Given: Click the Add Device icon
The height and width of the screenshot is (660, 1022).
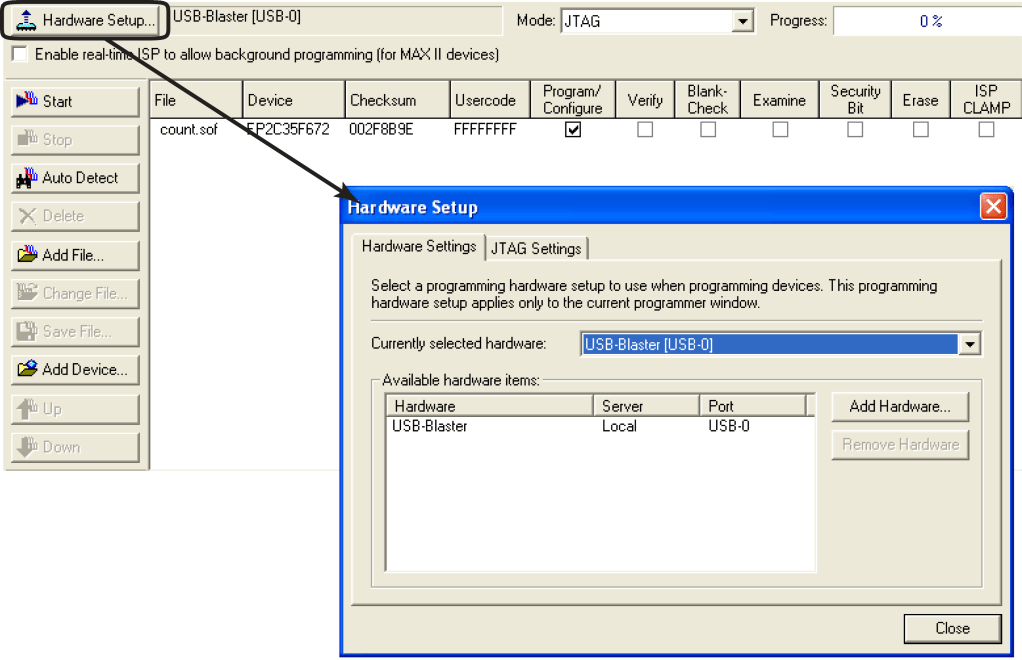Looking at the screenshot, I should (27, 369).
